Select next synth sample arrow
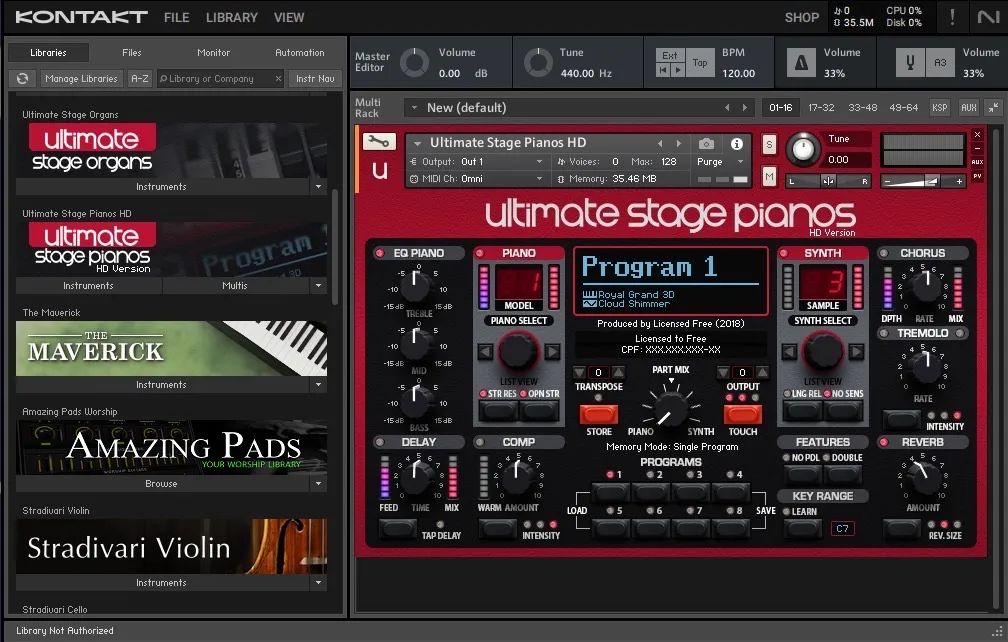 pos(856,352)
